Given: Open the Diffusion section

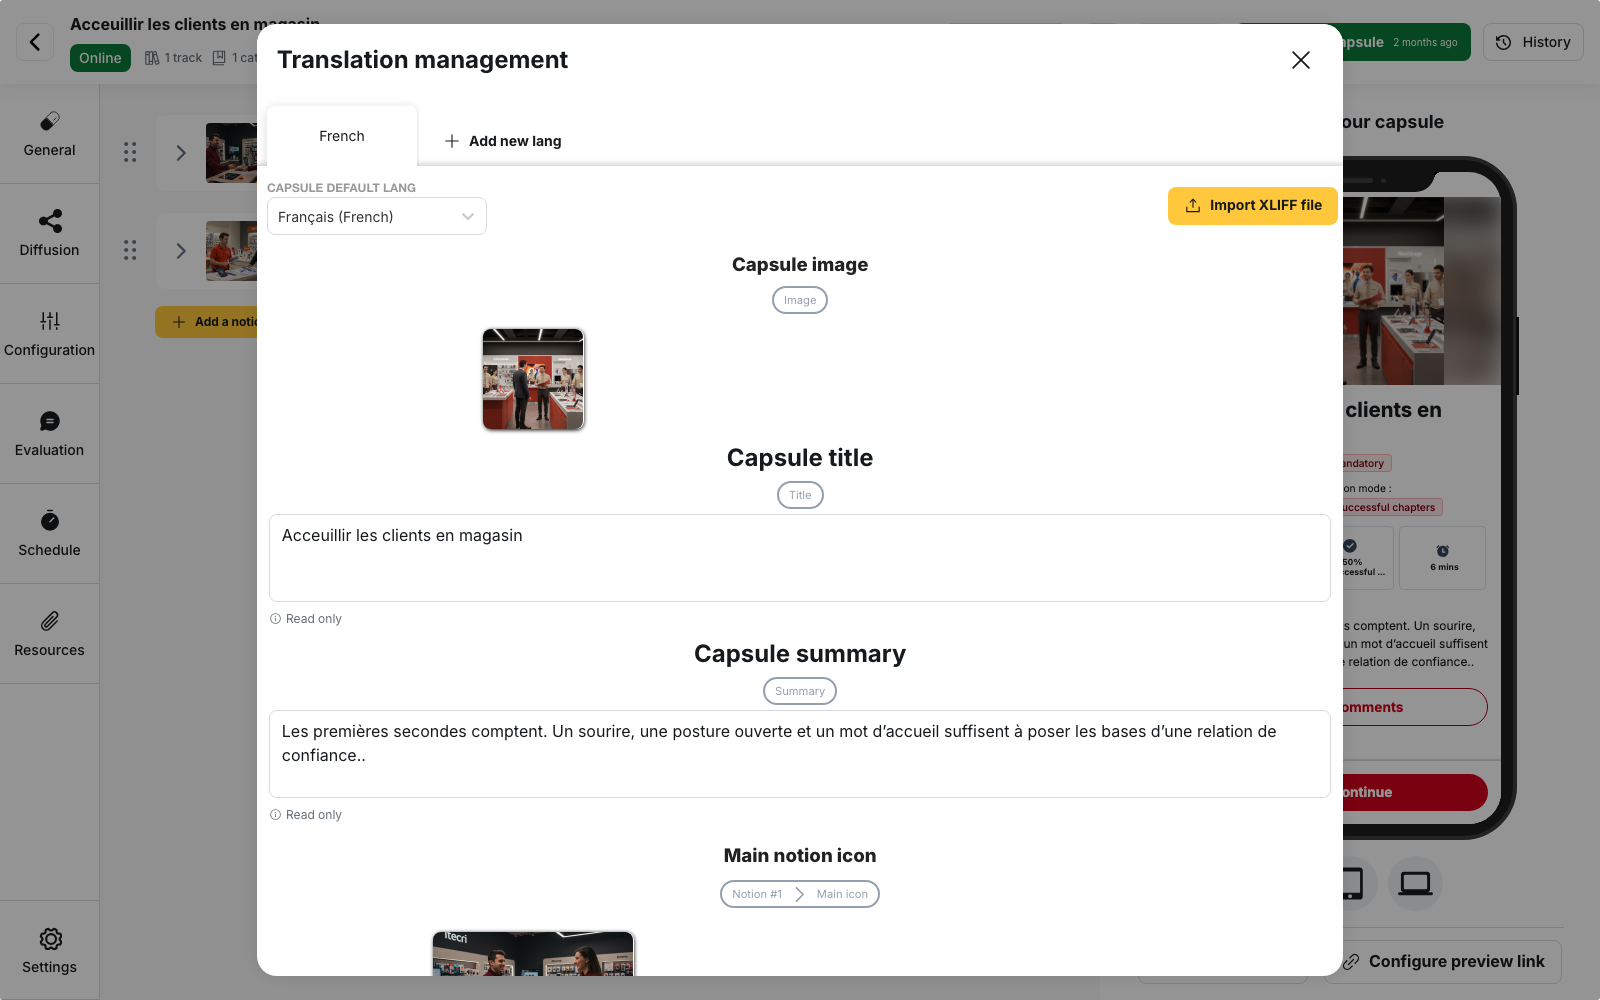Looking at the screenshot, I should (49, 234).
